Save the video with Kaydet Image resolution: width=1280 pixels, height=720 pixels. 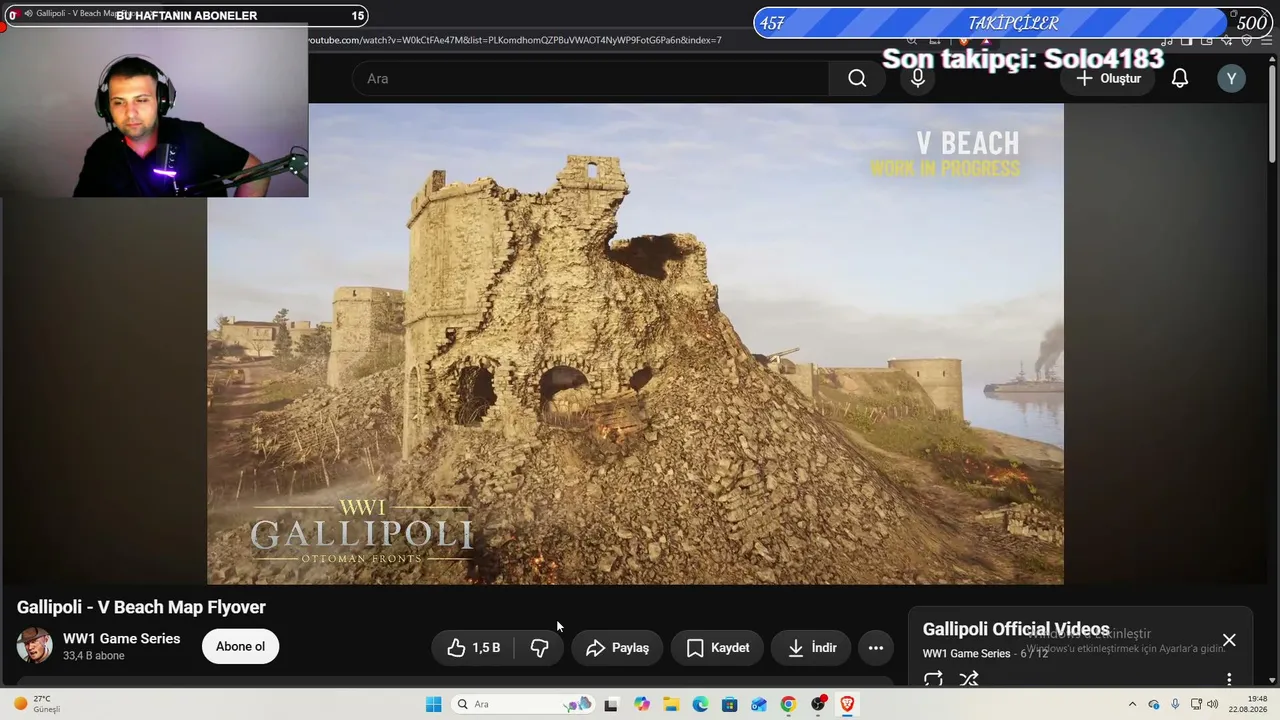click(717, 648)
